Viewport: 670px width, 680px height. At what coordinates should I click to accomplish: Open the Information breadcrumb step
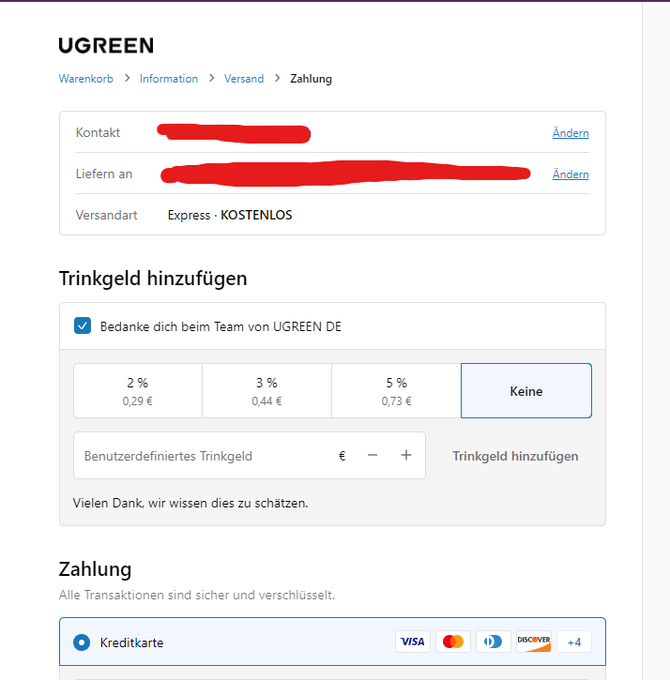[x=169, y=79]
